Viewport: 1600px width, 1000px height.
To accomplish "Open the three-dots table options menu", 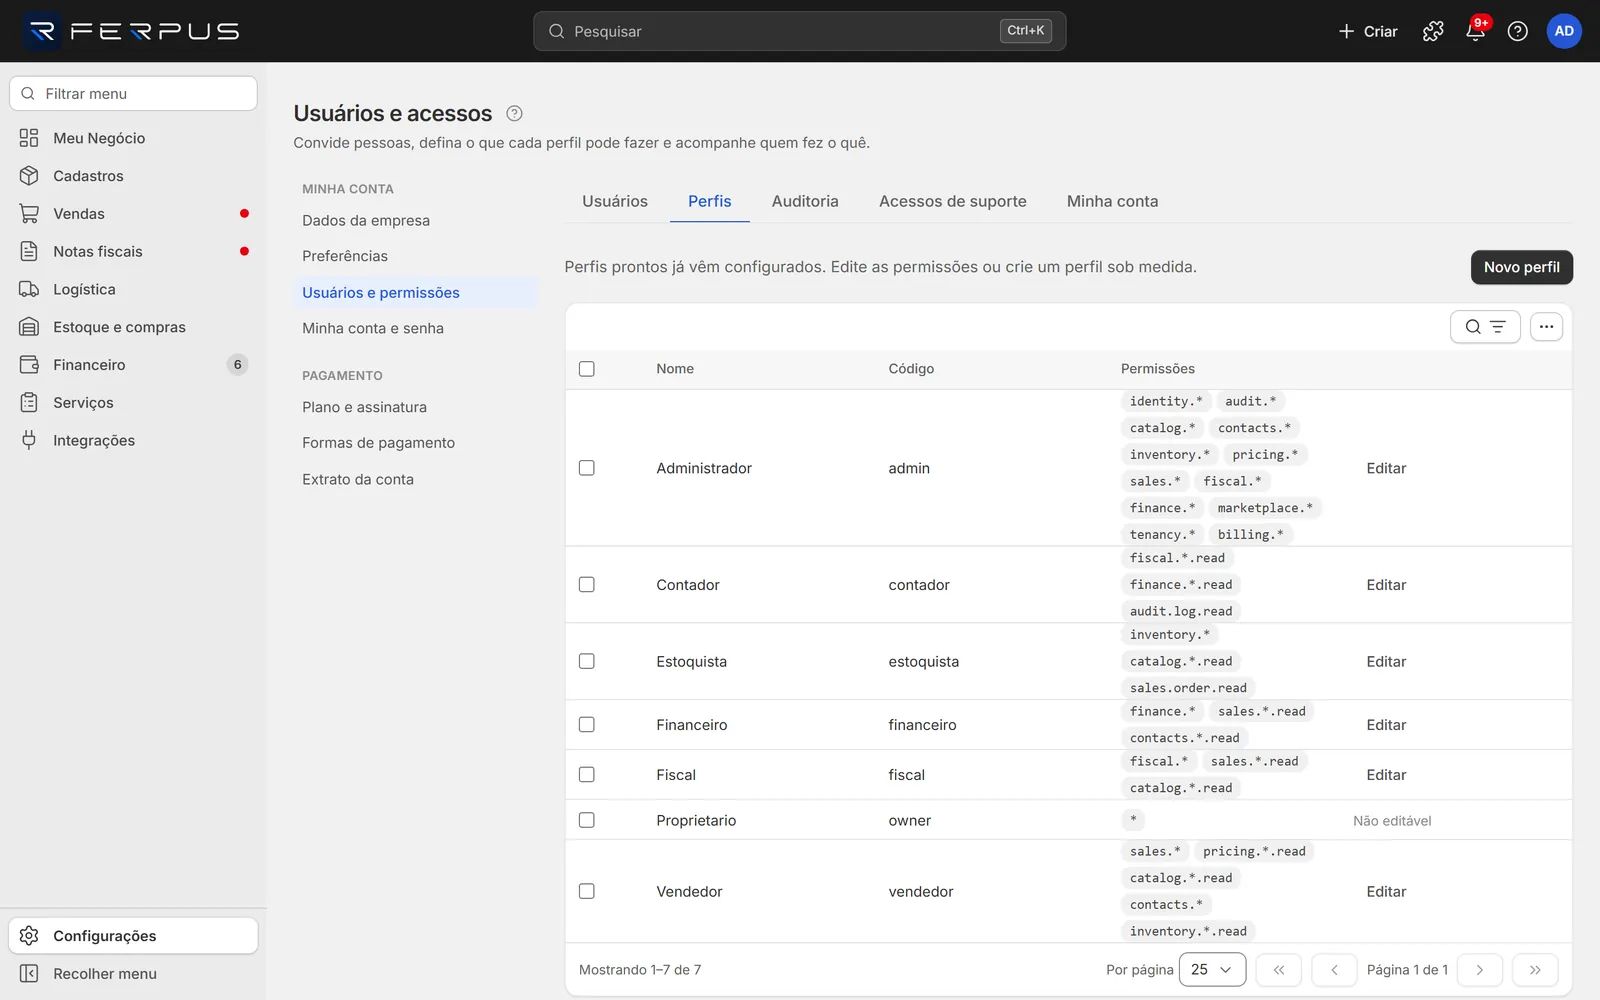I will [x=1546, y=327].
